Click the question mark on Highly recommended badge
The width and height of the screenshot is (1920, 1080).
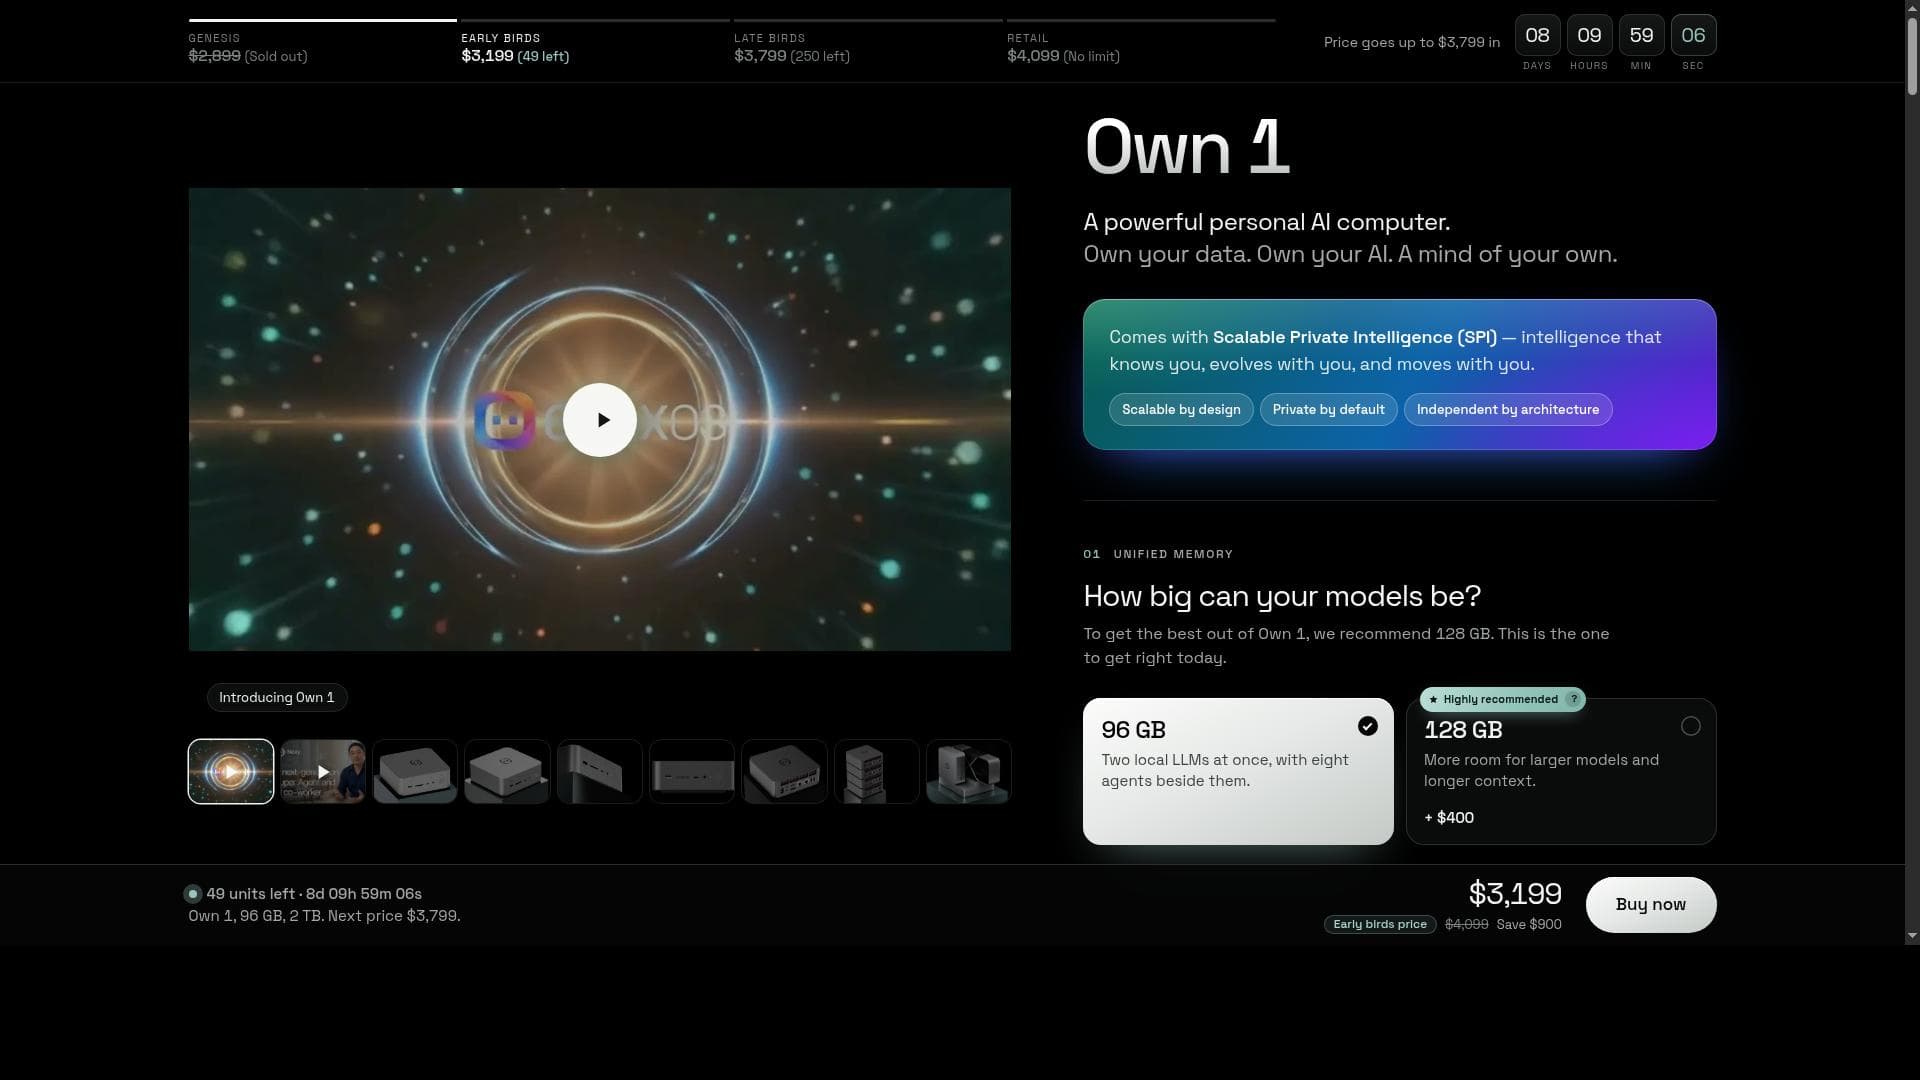(1573, 699)
